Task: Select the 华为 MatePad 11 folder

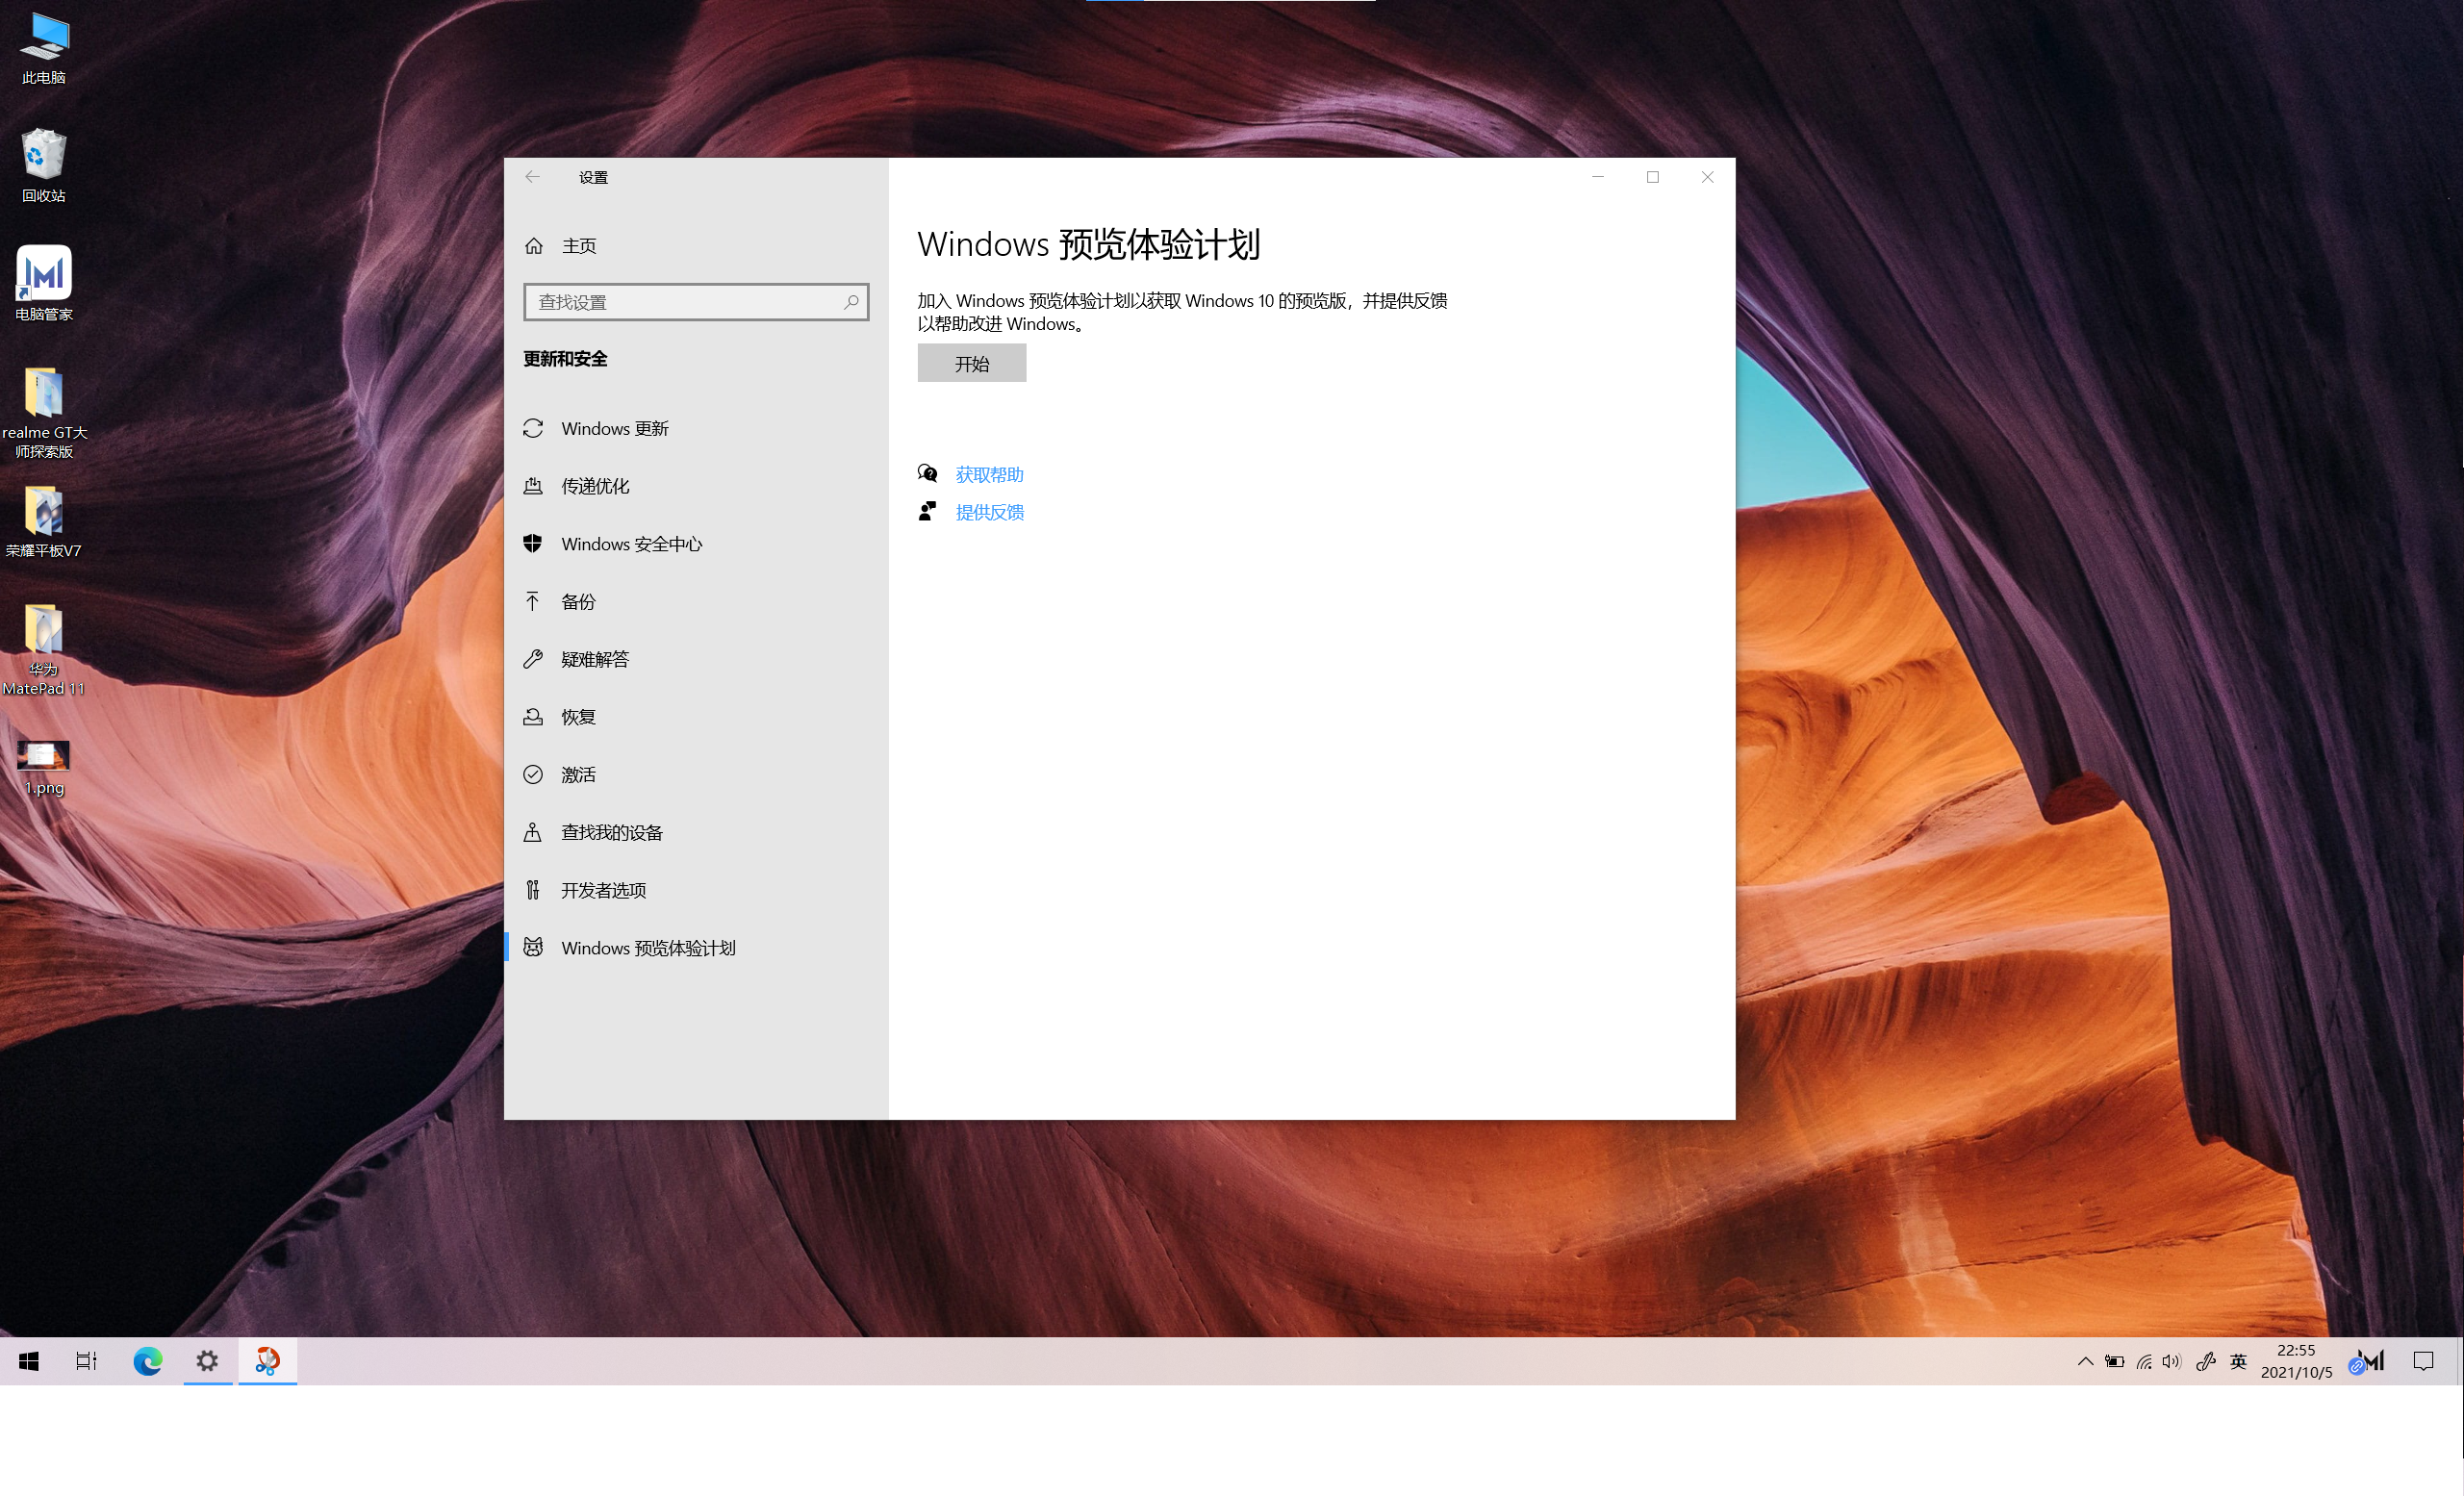Action: (44, 650)
